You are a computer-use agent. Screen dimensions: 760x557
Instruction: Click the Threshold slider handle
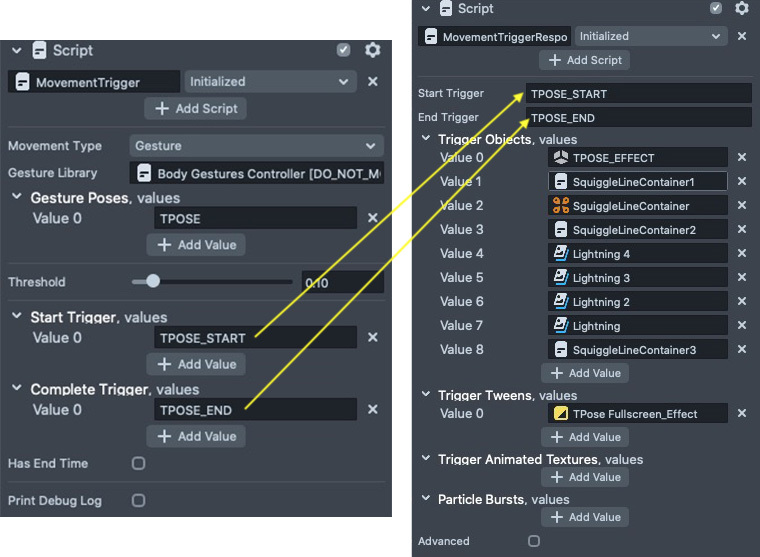(x=153, y=281)
